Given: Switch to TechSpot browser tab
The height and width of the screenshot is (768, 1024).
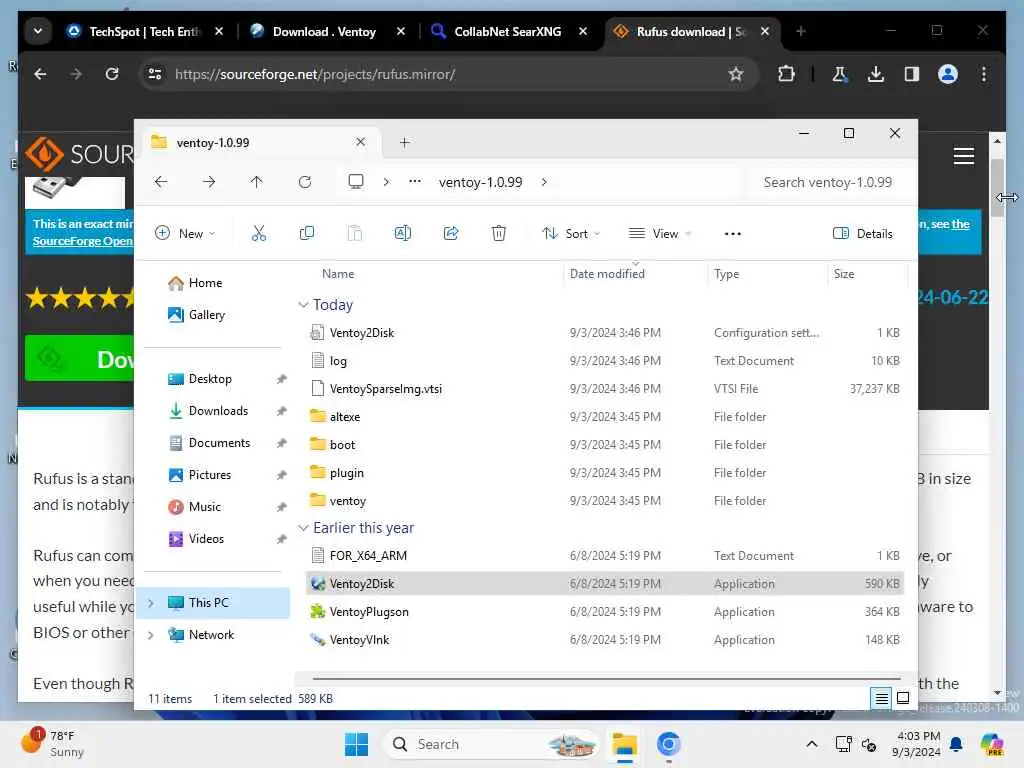Looking at the screenshot, I should (x=145, y=31).
